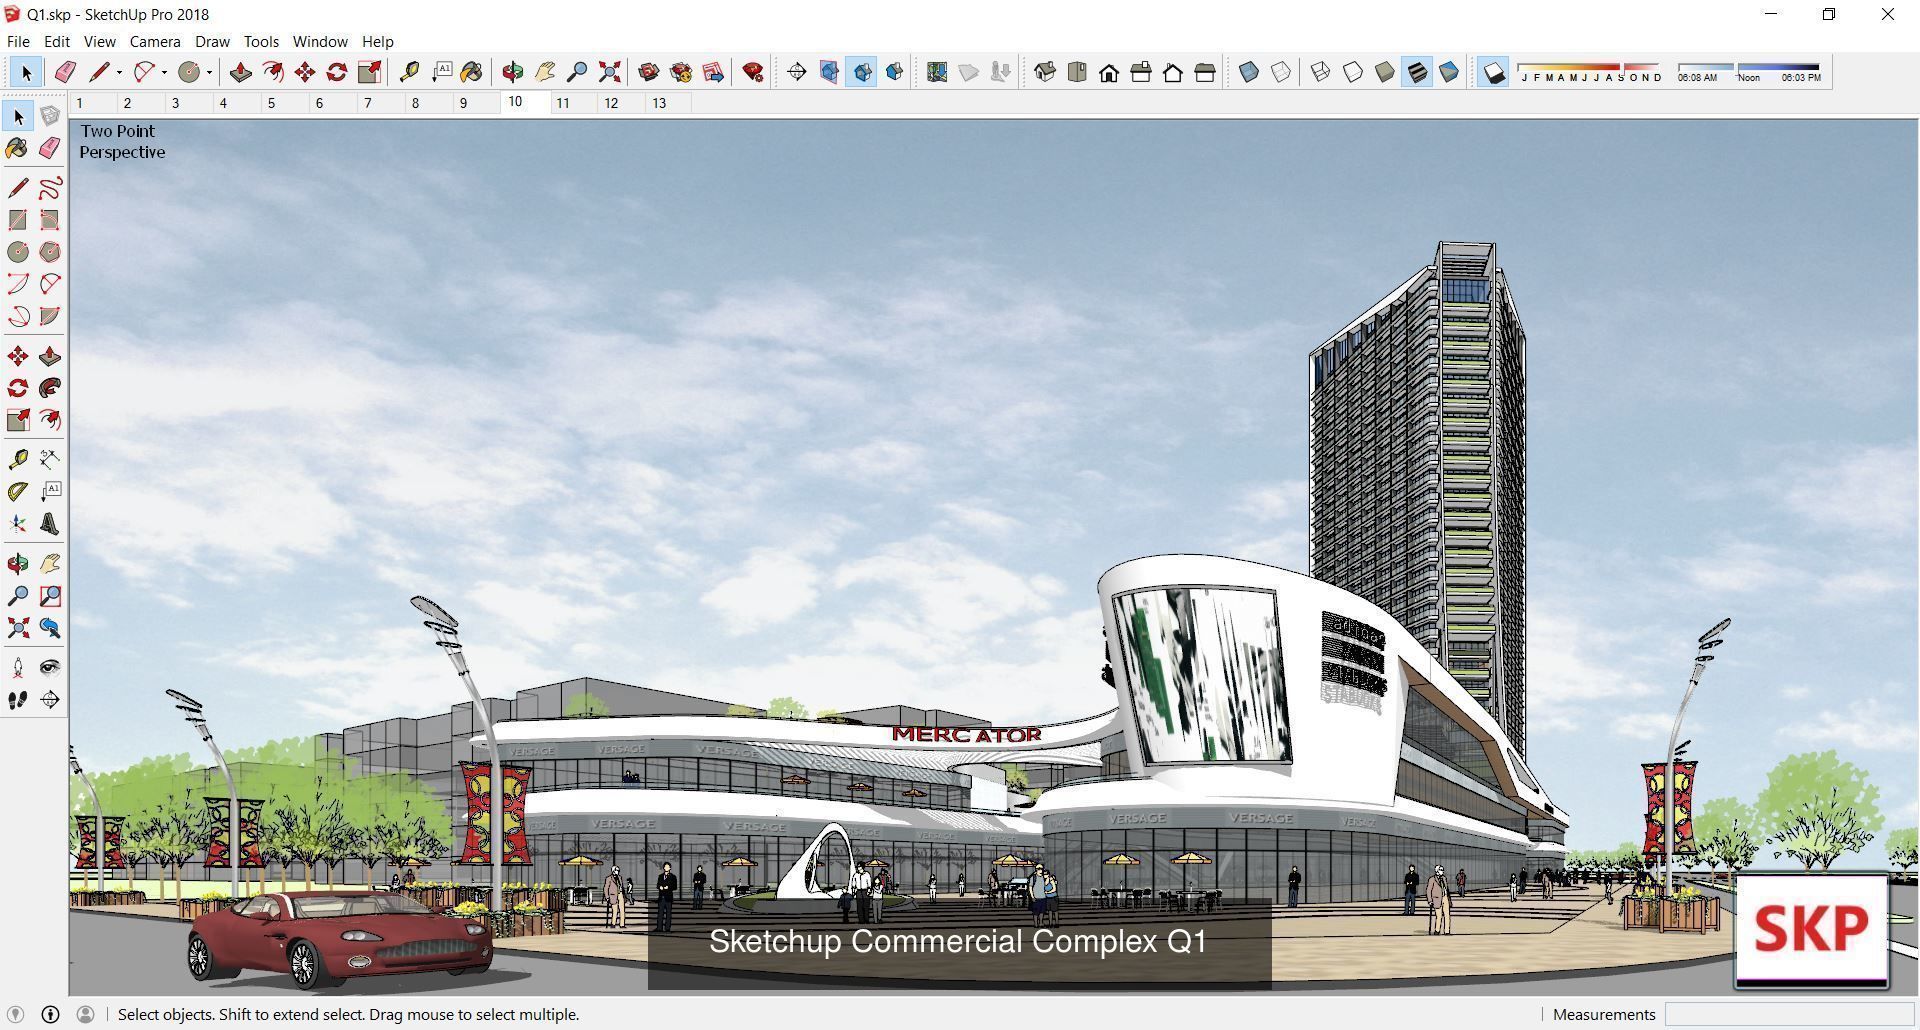The image size is (1920, 1030).
Task: Select Walk footprints tool in left toolbar
Action: [18, 700]
